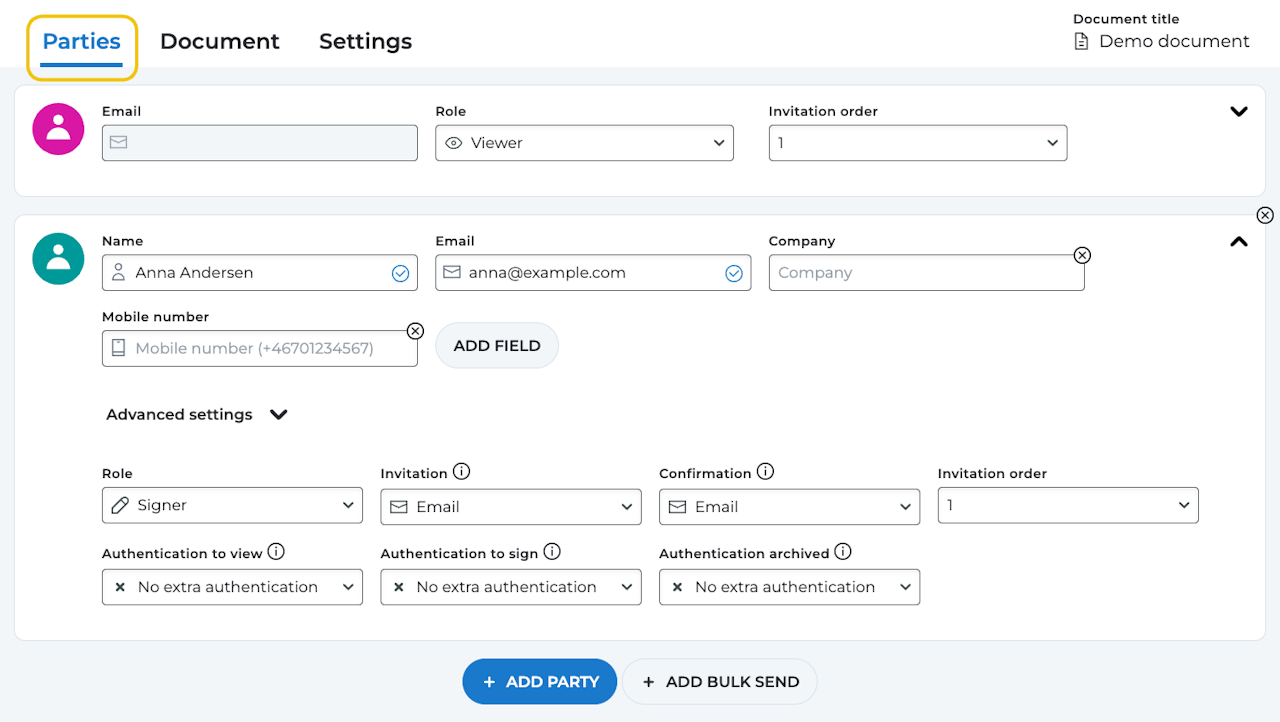Click Authentication to sign info icon
Screen dimensions: 1280x722
[552, 552]
